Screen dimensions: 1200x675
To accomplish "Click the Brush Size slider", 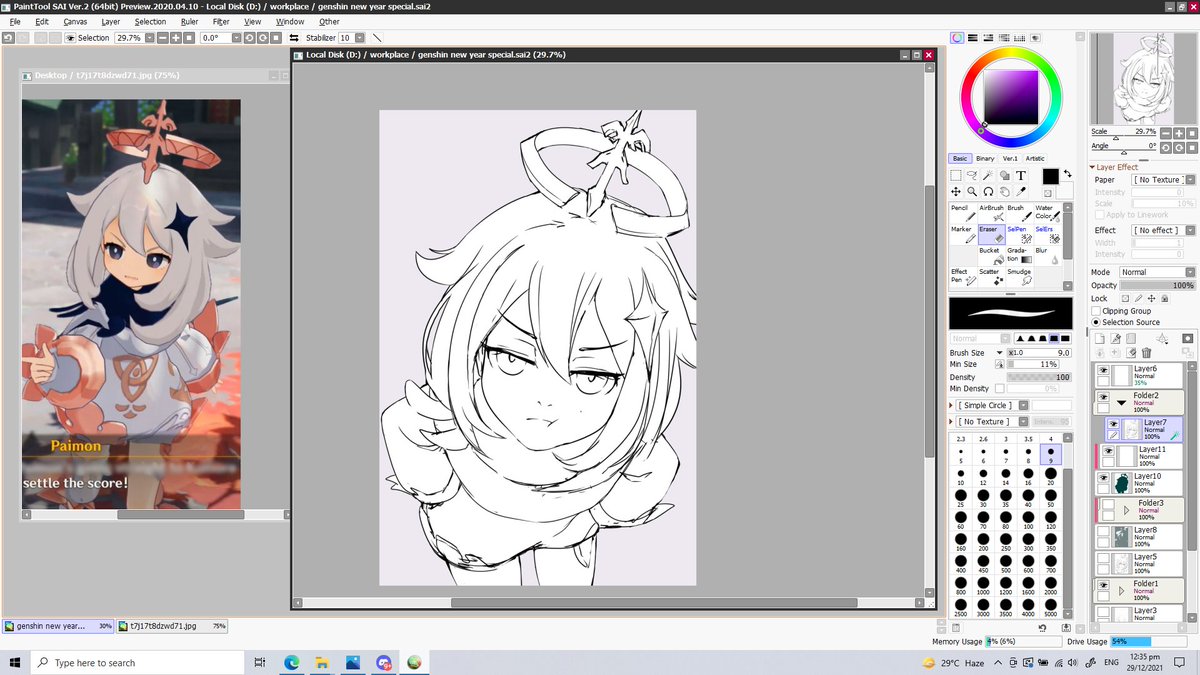I will pos(1041,353).
